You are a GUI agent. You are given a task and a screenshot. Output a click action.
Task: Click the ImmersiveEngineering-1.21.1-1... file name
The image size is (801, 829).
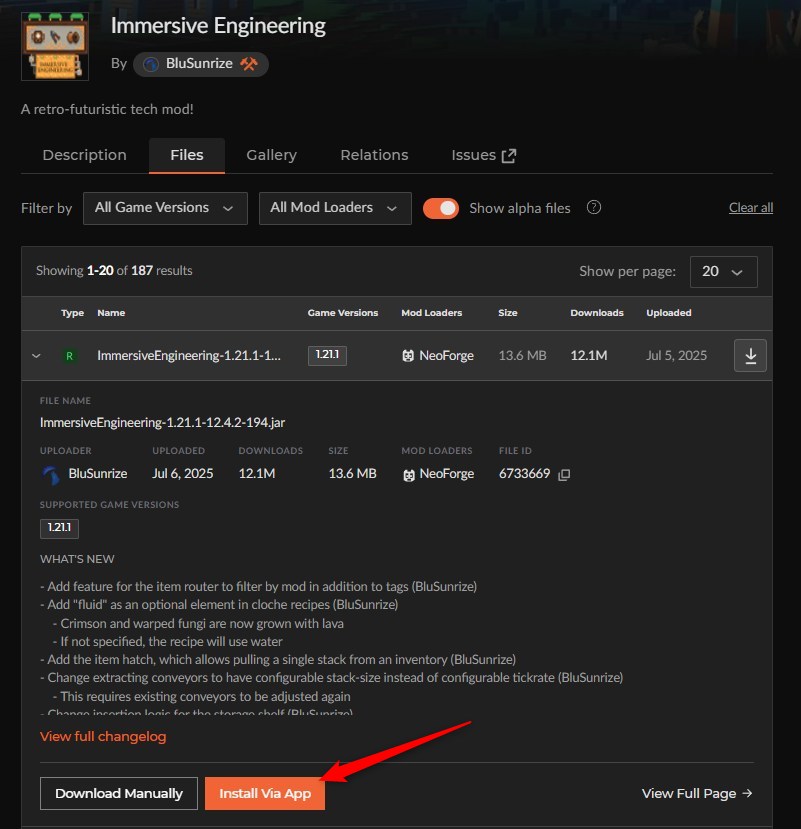tap(189, 356)
